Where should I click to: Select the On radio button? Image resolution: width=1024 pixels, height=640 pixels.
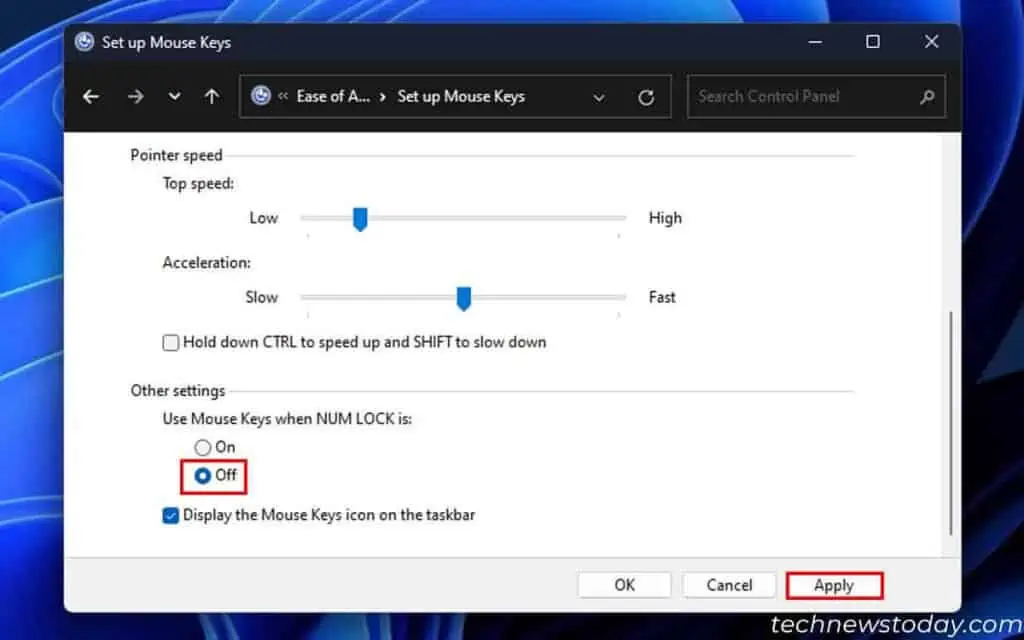(x=202, y=447)
